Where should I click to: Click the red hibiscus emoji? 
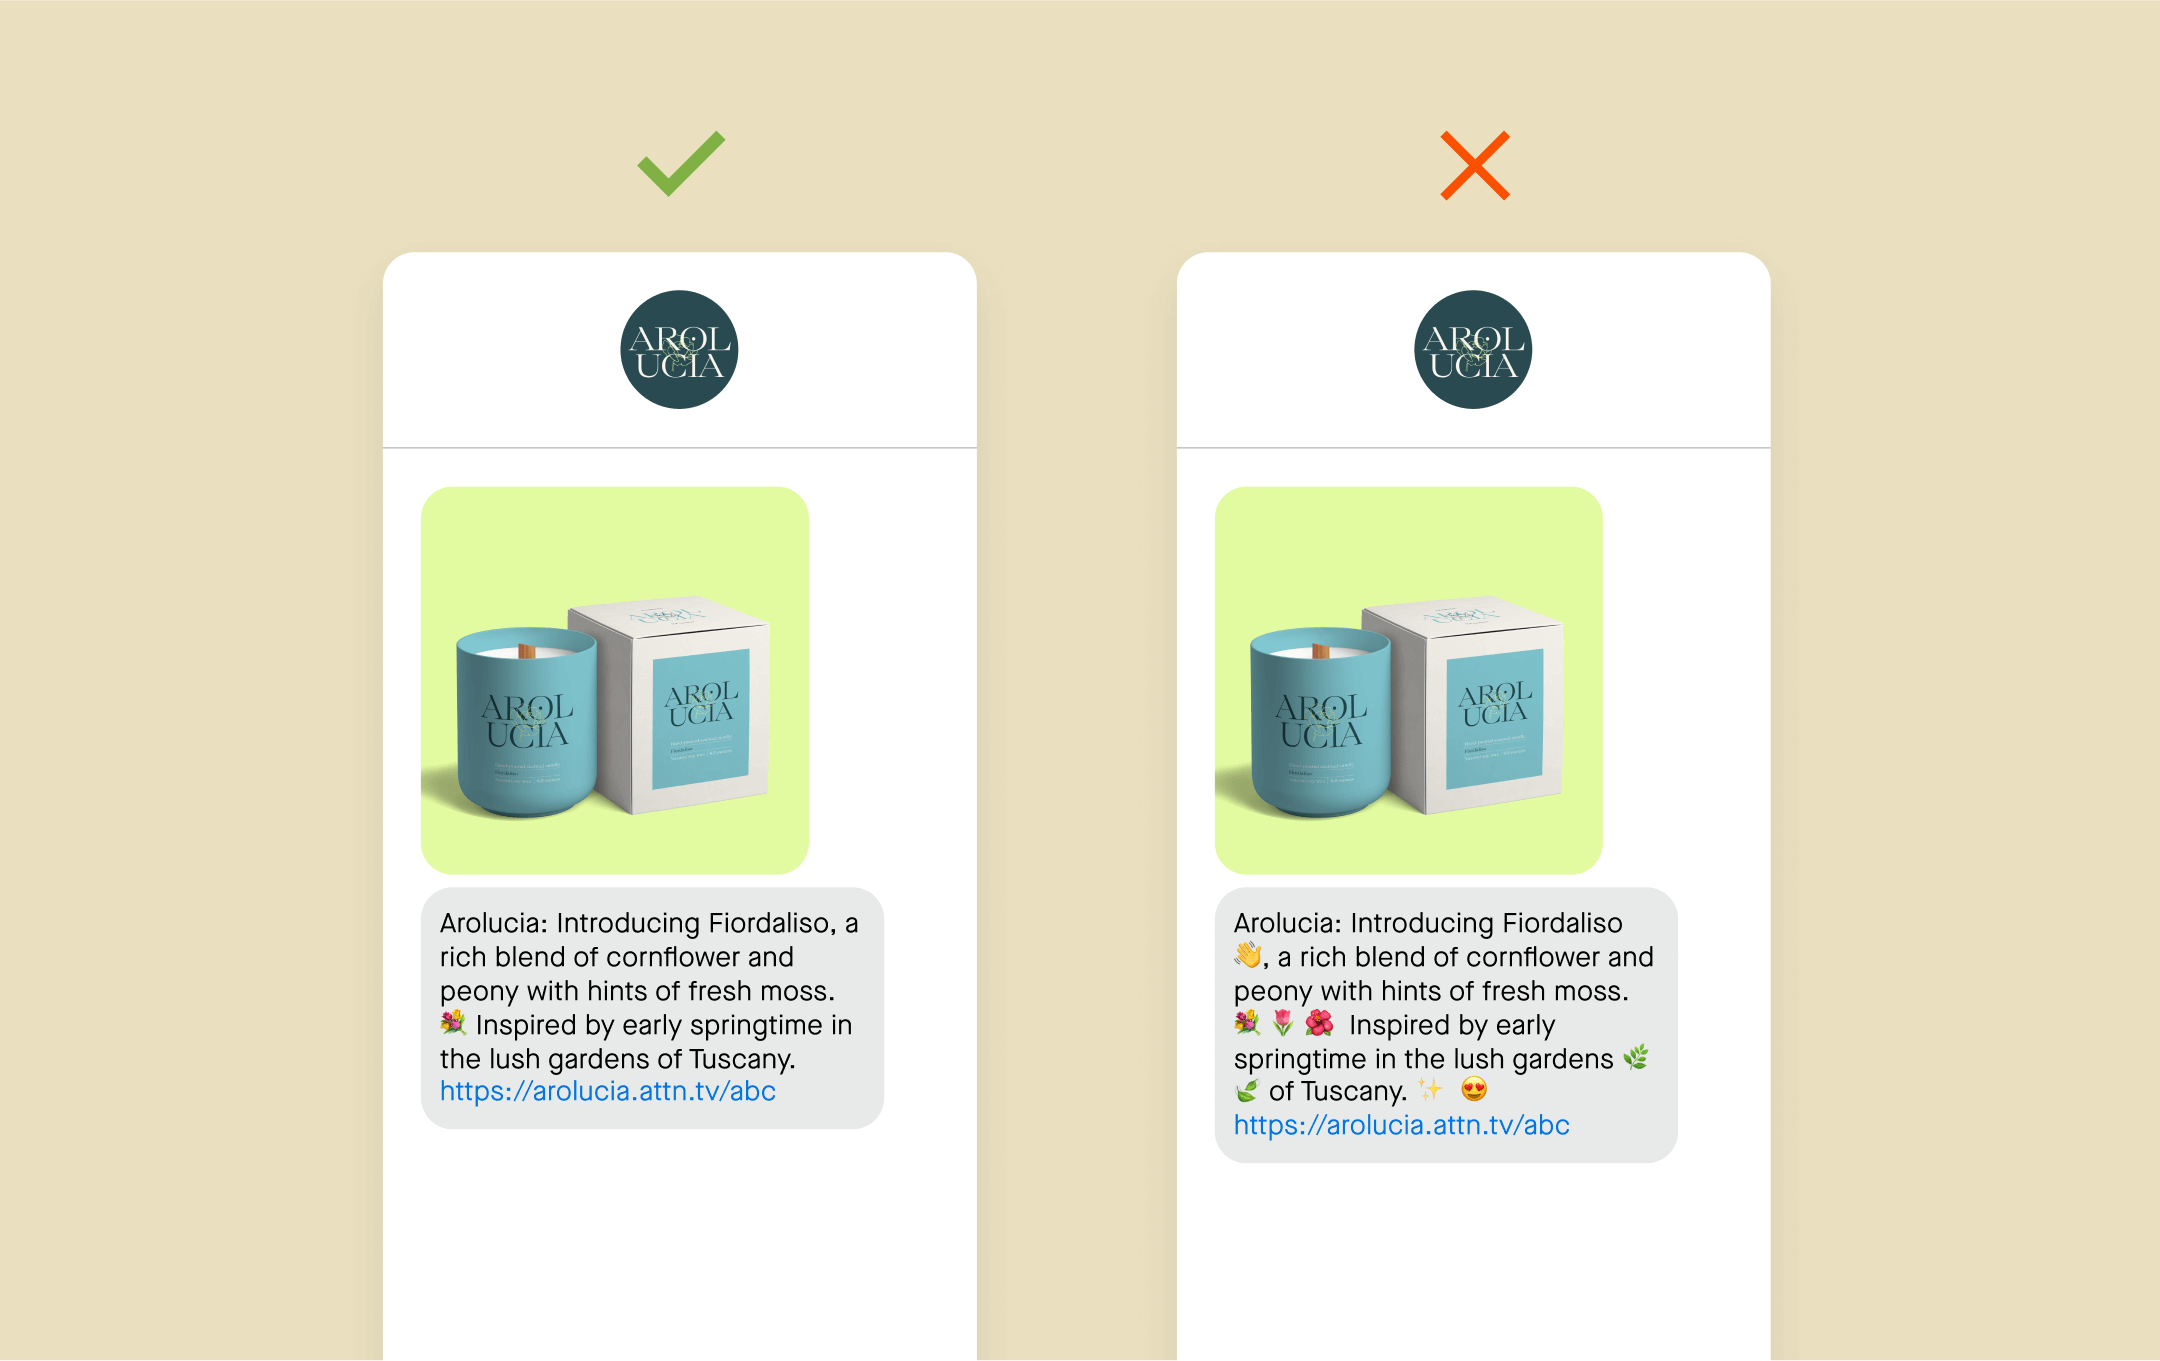1320,1023
